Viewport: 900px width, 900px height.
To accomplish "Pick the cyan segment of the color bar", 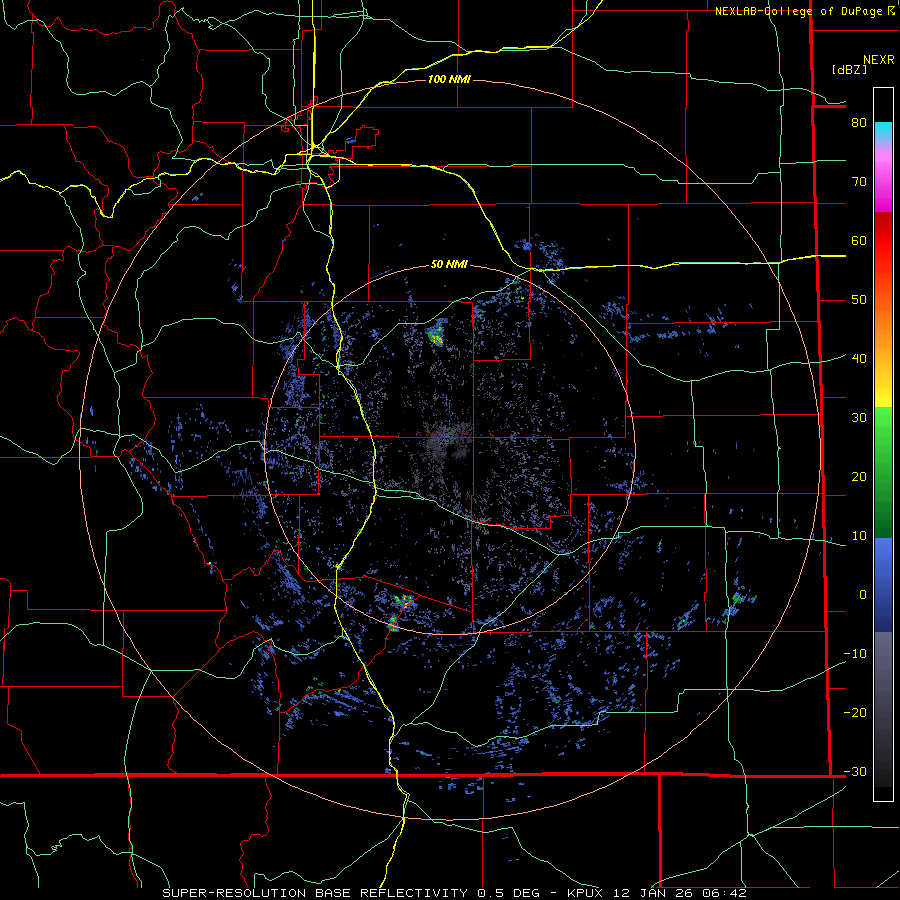I will click(x=883, y=132).
